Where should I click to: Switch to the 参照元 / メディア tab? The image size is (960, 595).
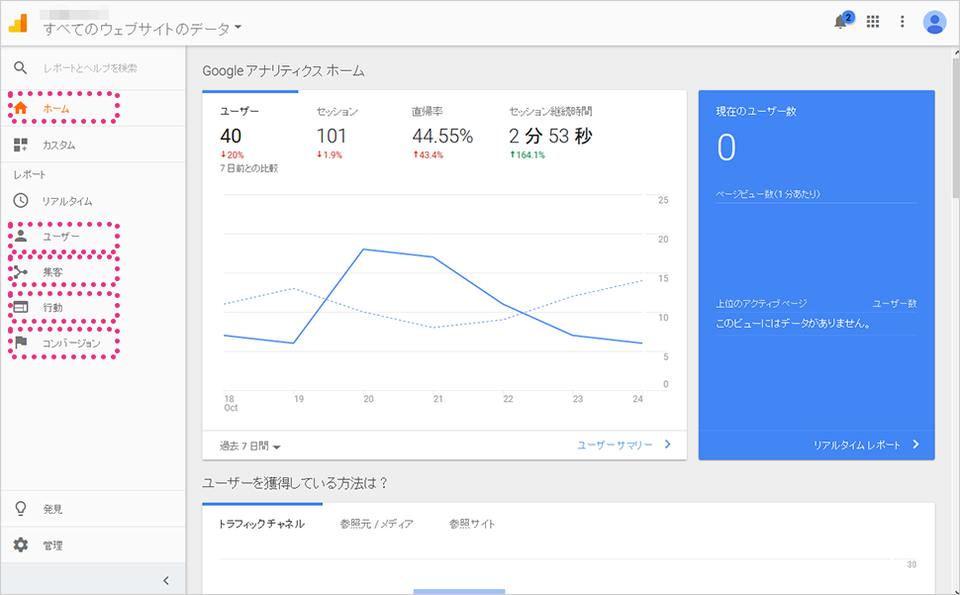click(377, 524)
